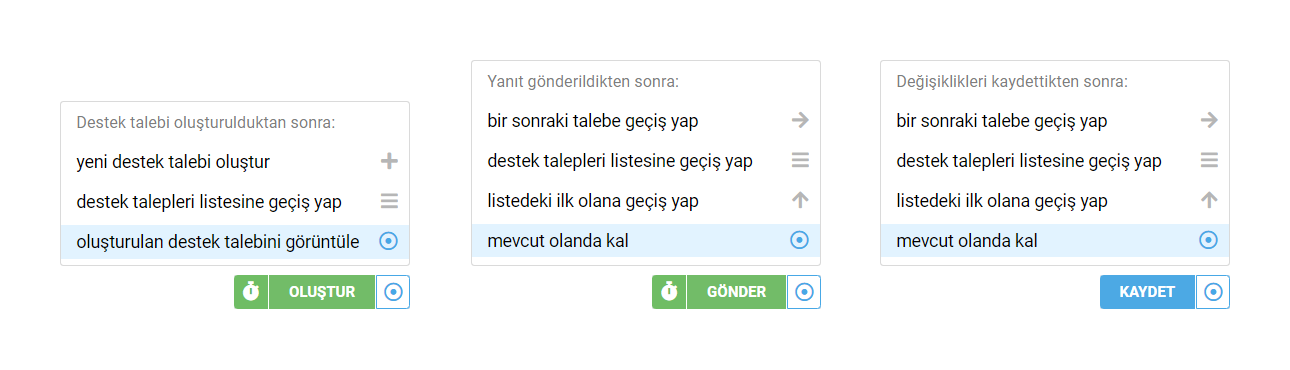Viewport: 1290px width, 370px height.
Task: Click stopwatch icon beside GÖNDER button
Action: (x=669, y=292)
